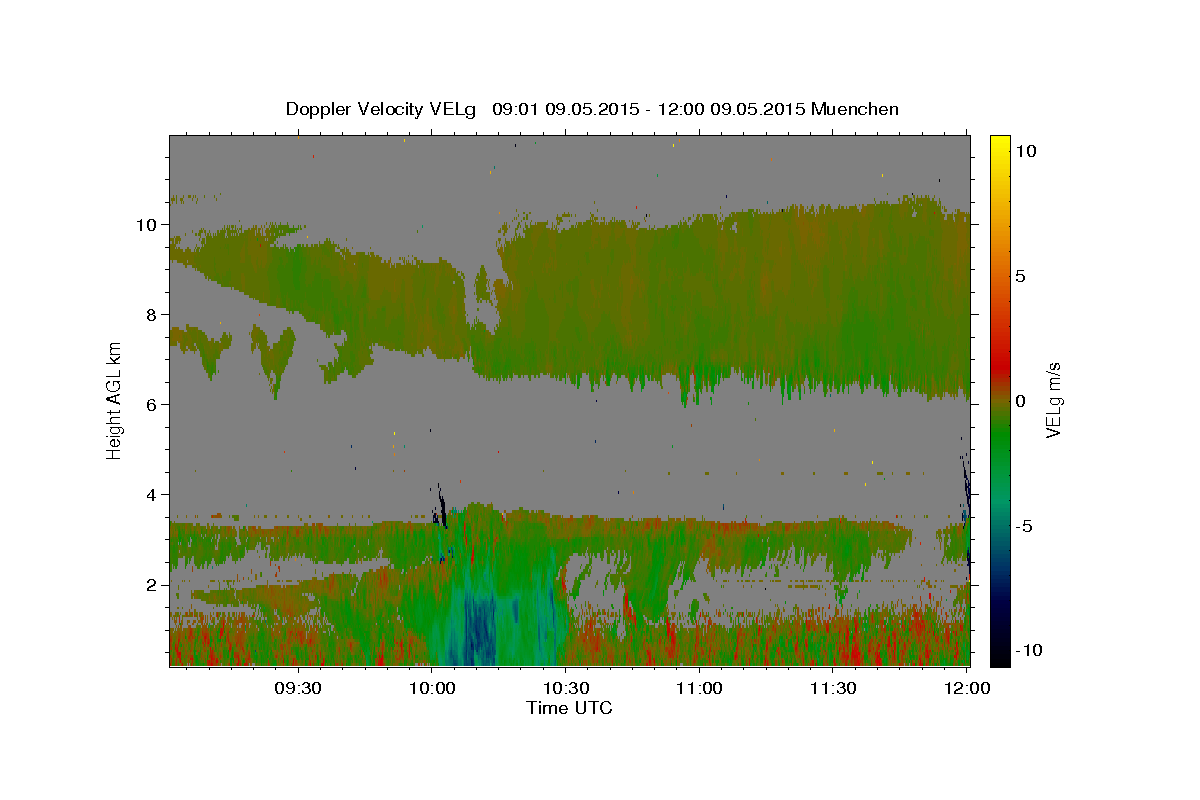The height and width of the screenshot is (800, 1200).
Task: Click the height axis label 6
Action: (154, 405)
